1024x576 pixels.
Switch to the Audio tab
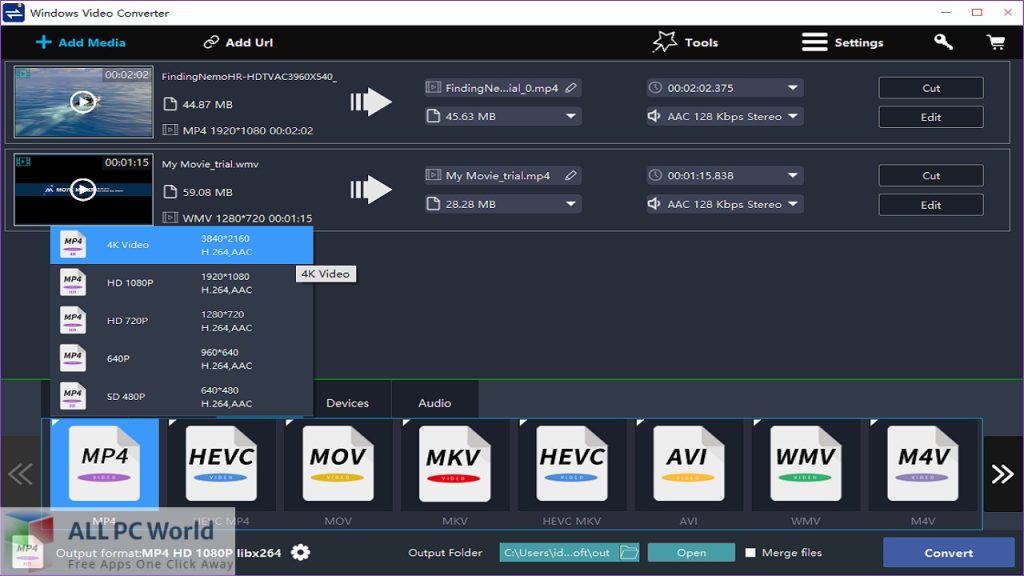434,403
